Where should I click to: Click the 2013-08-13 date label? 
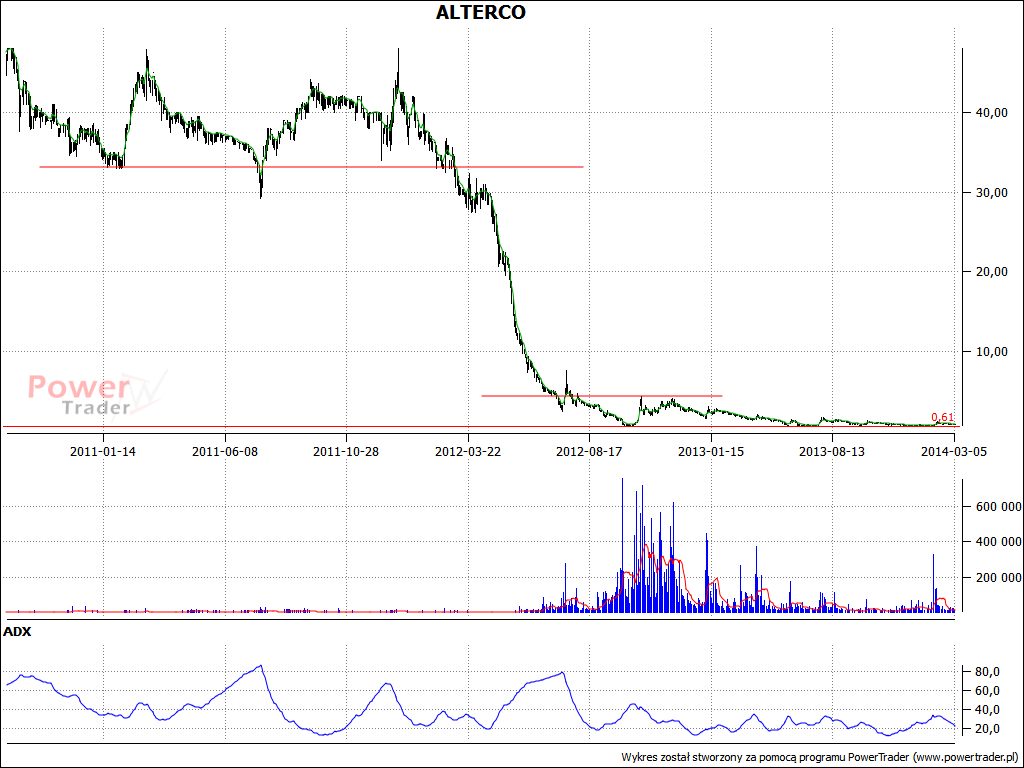pyautogui.click(x=833, y=451)
